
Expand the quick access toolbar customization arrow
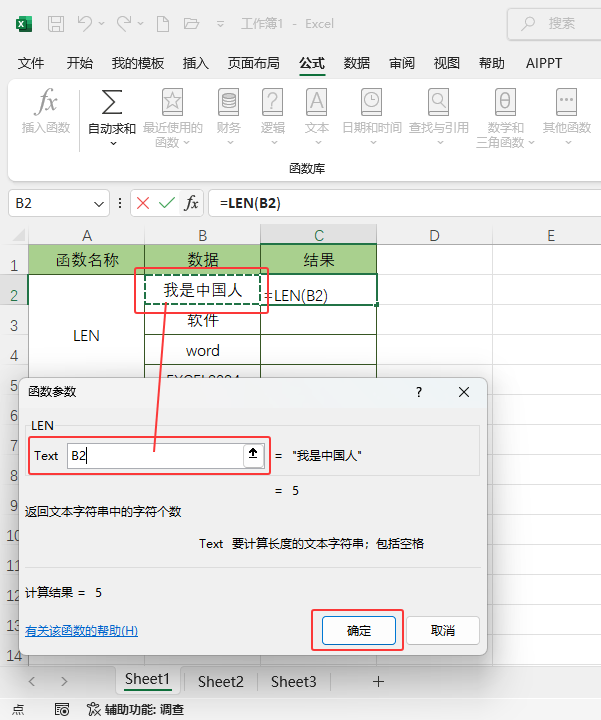(220, 23)
